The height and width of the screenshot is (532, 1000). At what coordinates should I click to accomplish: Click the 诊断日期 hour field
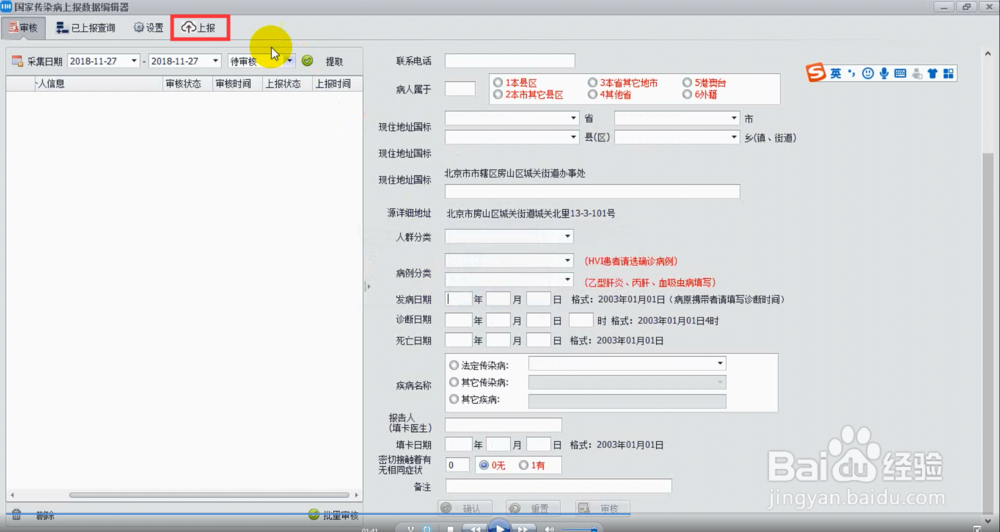coord(581,320)
